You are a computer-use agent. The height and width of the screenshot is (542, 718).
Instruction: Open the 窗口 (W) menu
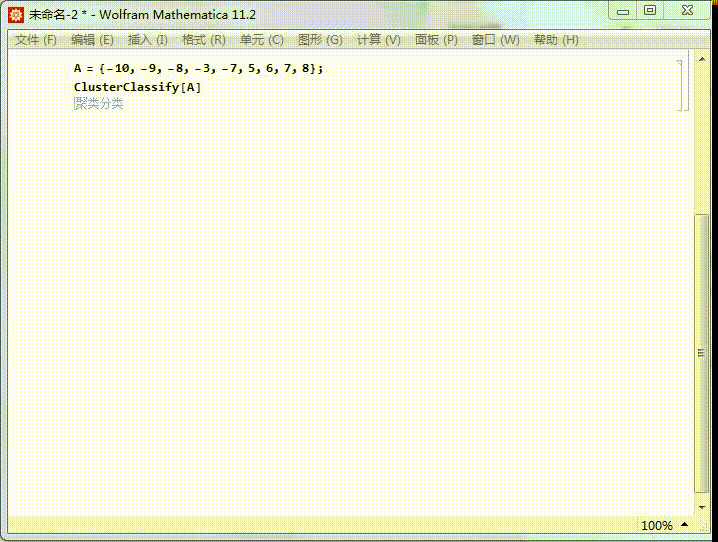coord(495,40)
